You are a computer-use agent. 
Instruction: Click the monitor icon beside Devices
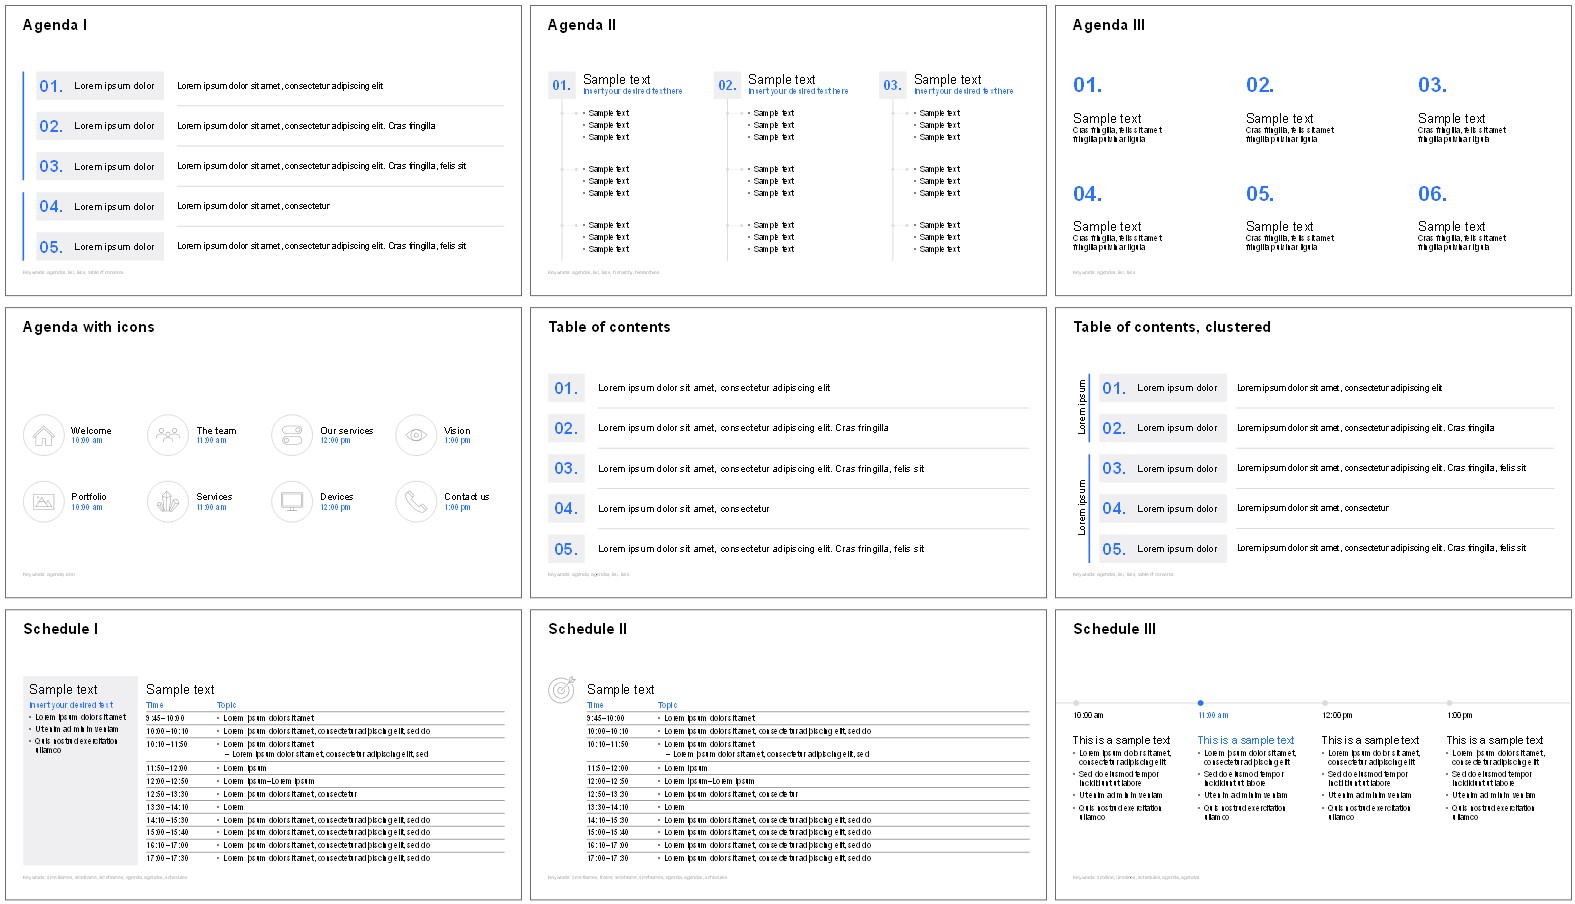[292, 502]
